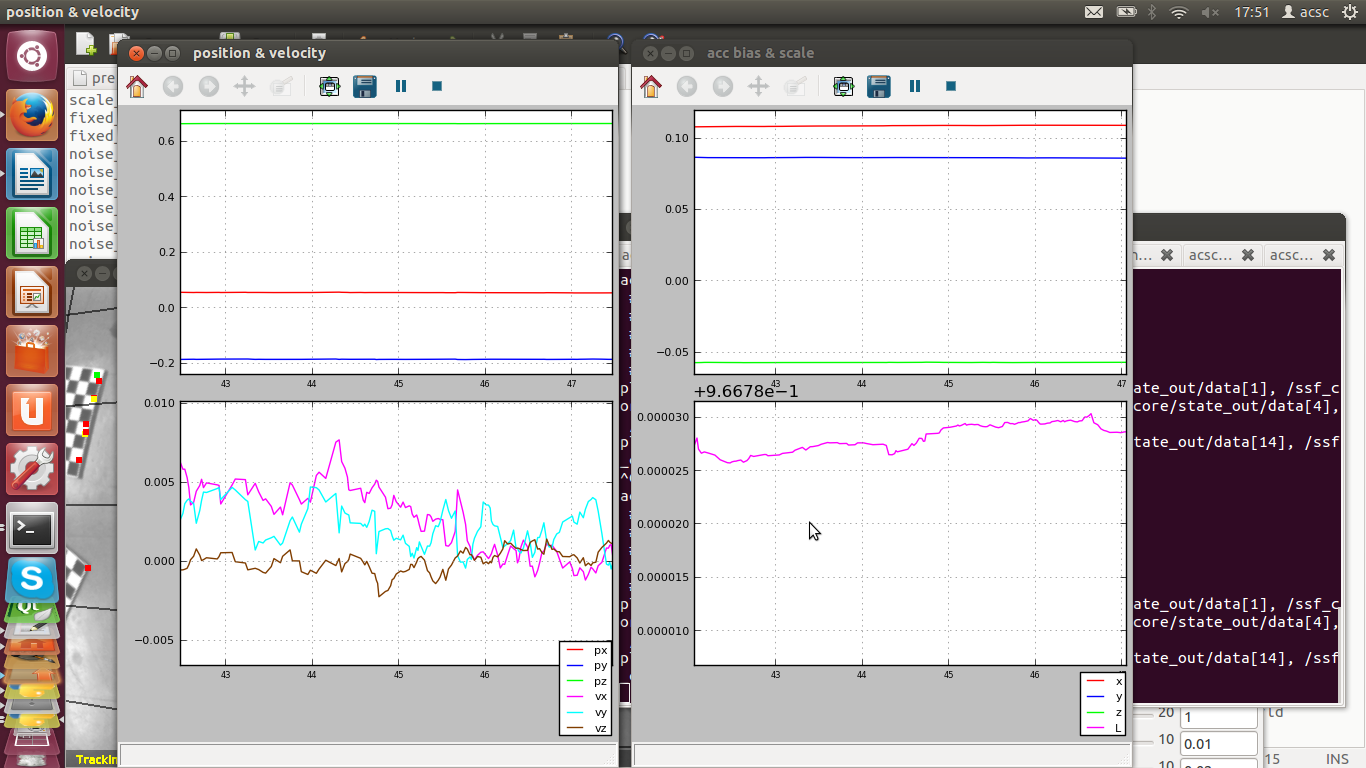
Task: Reset view with Home icon in position & velocity window
Action: [137, 86]
